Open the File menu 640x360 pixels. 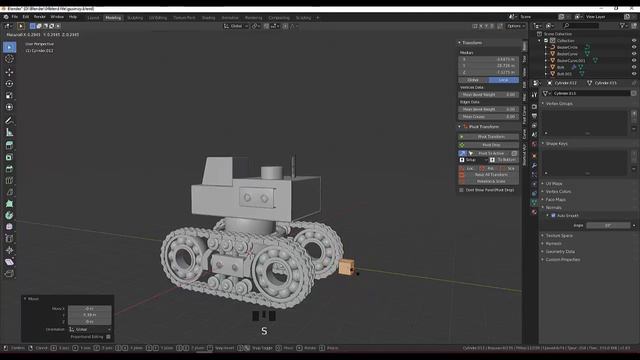click(x=15, y=17)
